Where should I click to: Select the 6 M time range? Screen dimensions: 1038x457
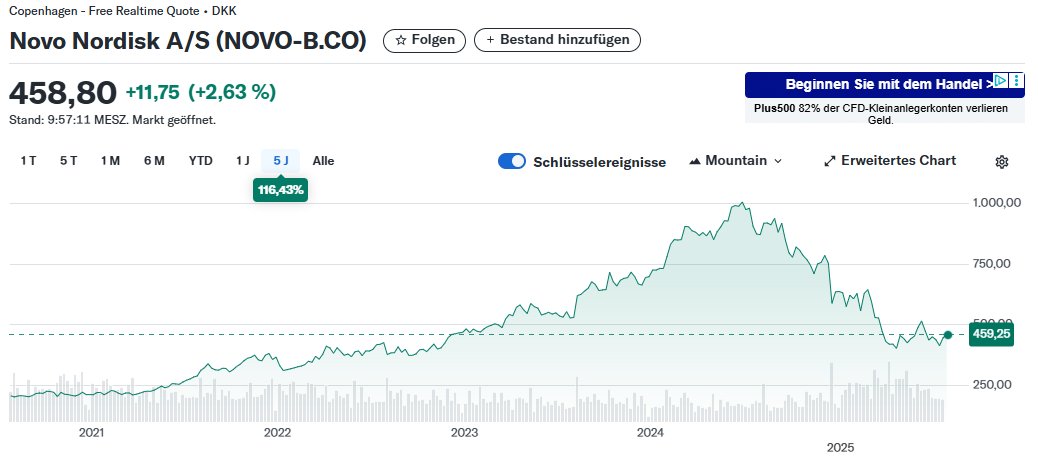pyautogui.click(x=154, y=161)
